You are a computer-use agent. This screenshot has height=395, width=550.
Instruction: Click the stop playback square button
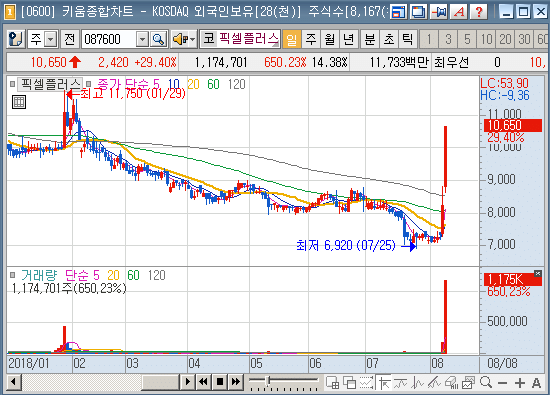coord(220,381)
